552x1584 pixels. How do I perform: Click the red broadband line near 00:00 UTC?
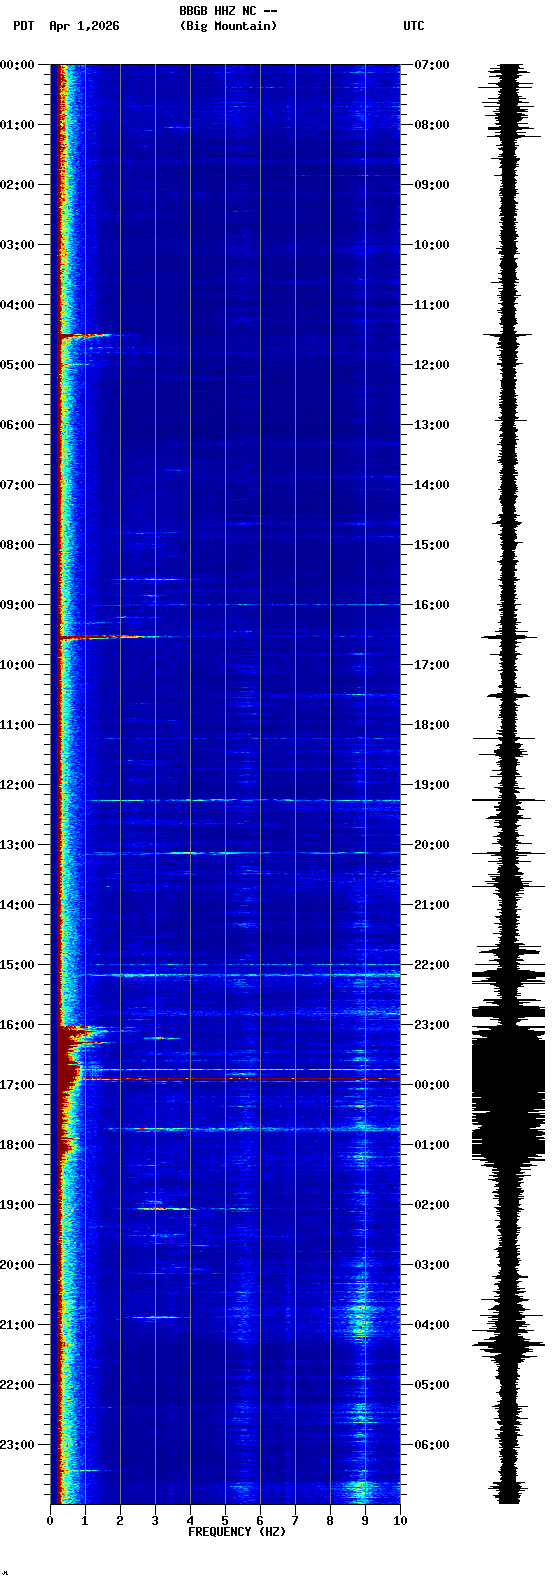click(x=240, y=1079)
